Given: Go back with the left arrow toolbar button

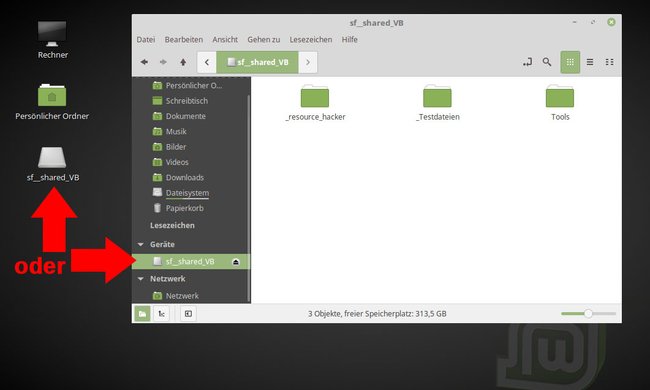Looking at the screenshot, I should pyautogui.click(x=144, y=62).
